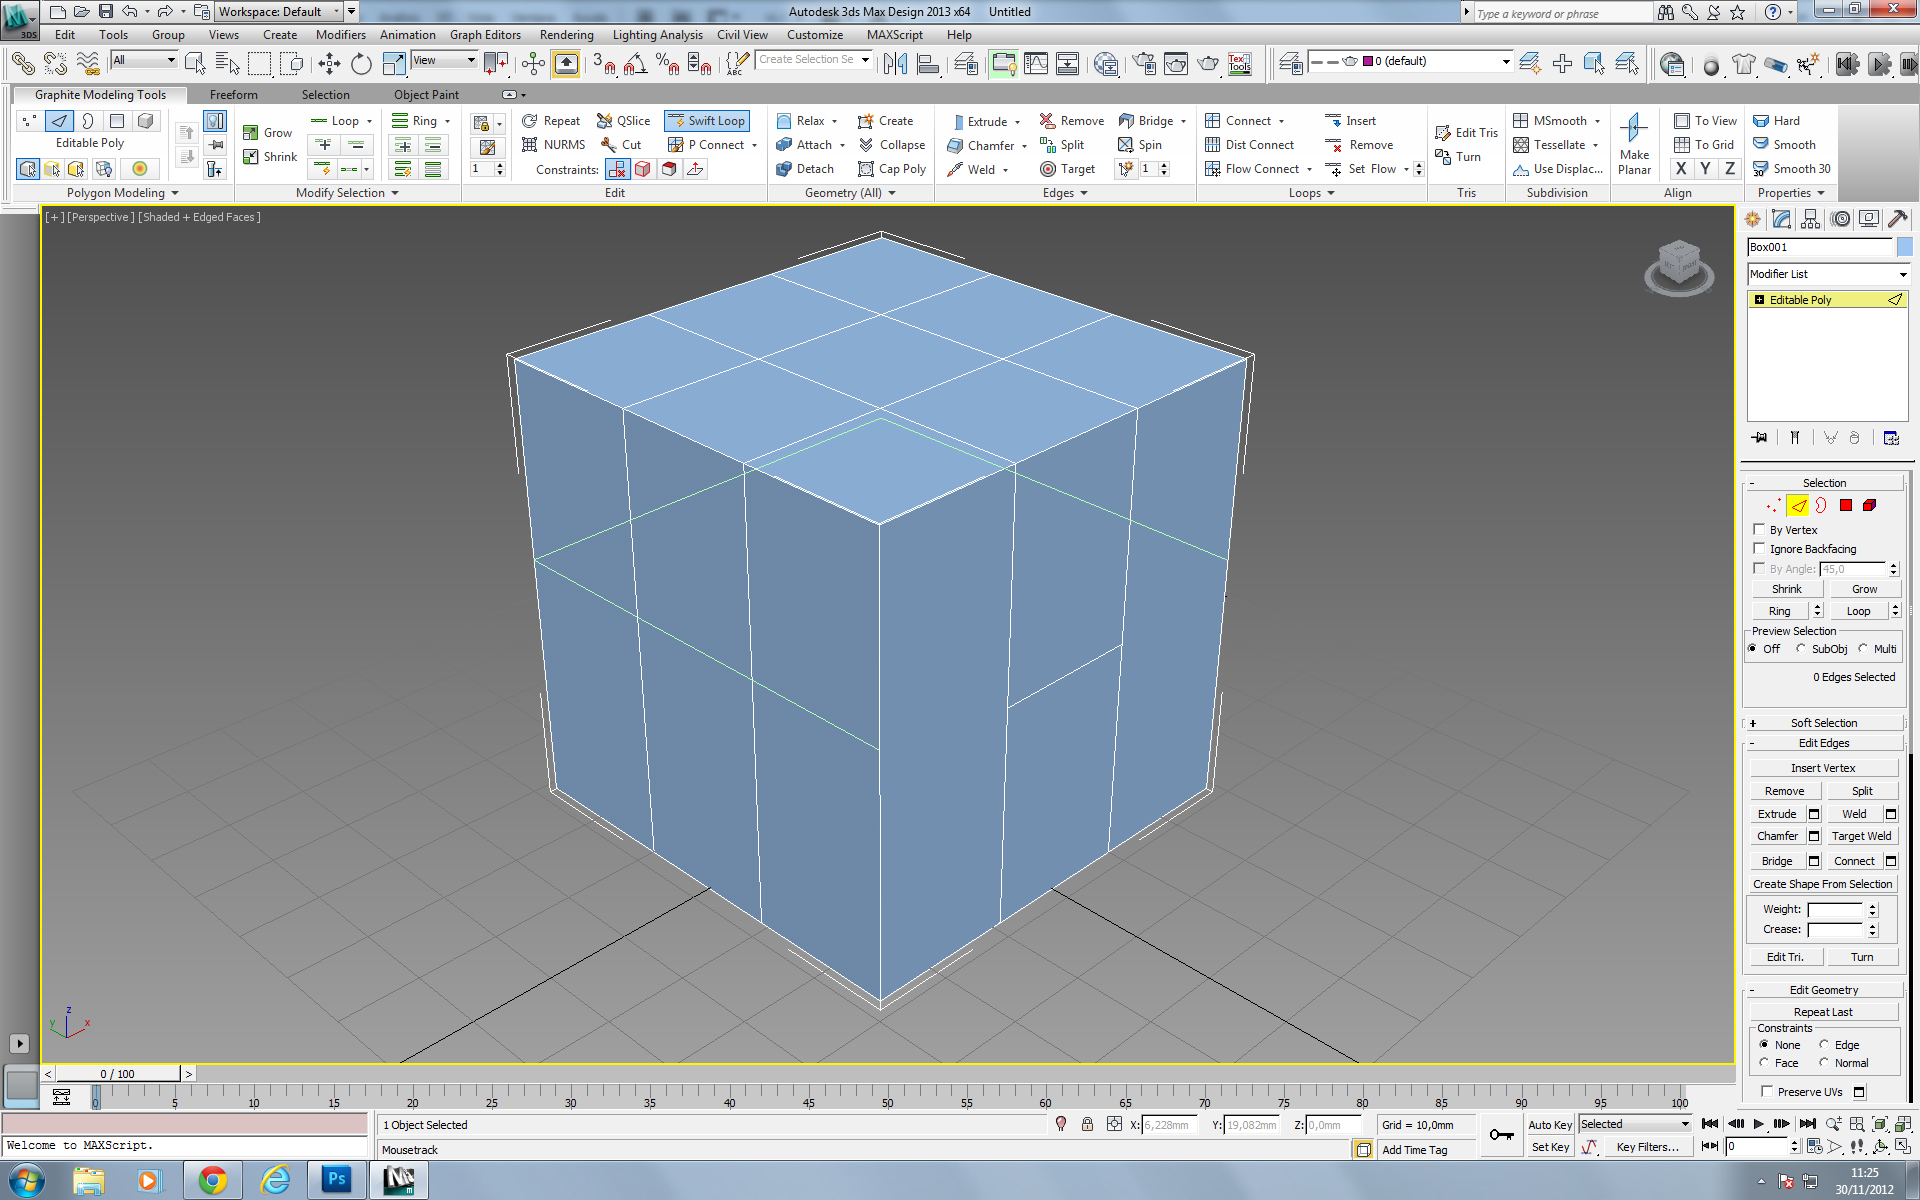Click the Mirror tool in main toolbar
Viewport: 1920px width, 1200px height.
coord(895,64)
